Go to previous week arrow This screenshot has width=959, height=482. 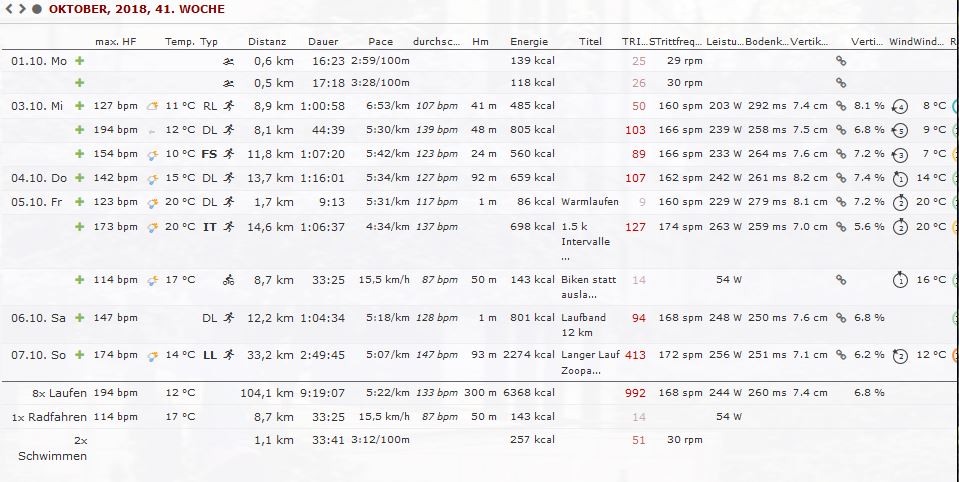pos(9,9)
